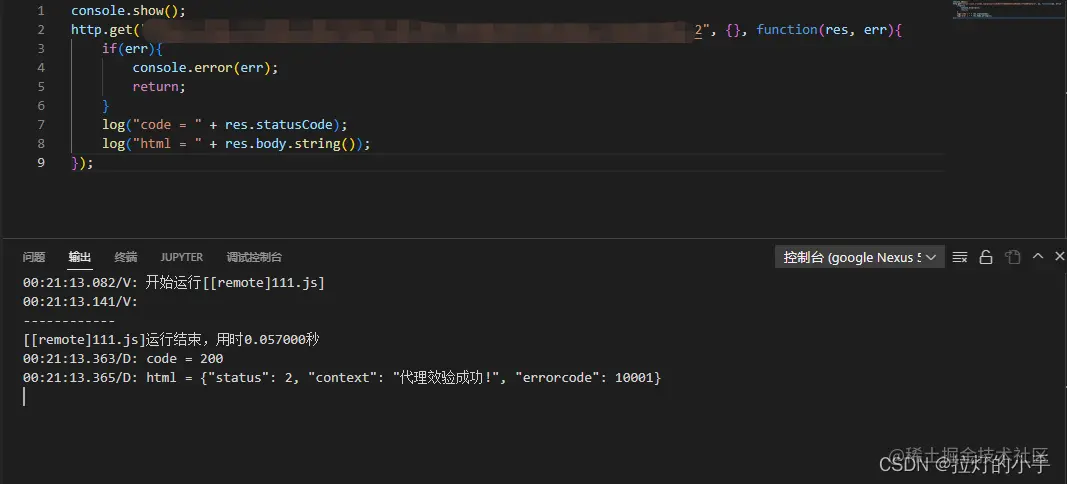The width and height of the screenshot is (1067, 484).
Task: Toggle the output auto-scroll lock icon
Action: (985, 257)
